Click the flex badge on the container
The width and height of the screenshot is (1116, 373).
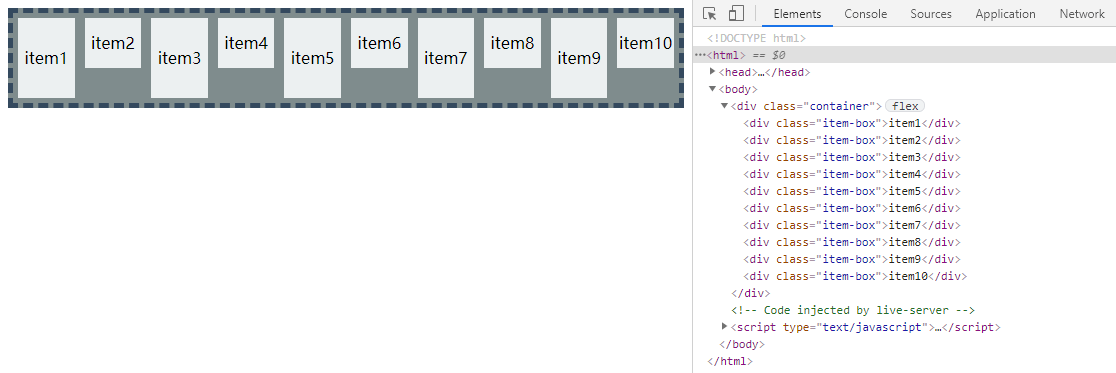coord(905,106)
